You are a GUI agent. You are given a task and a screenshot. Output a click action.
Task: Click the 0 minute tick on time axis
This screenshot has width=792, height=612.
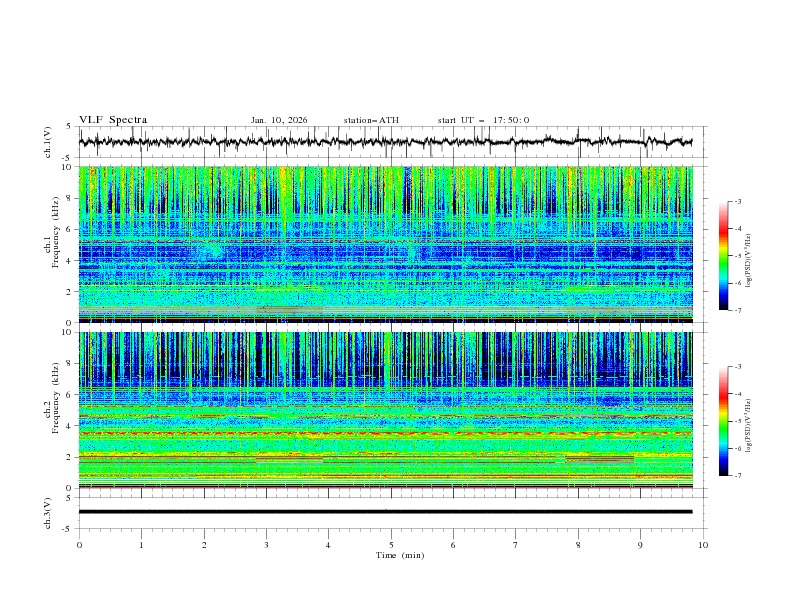(79, 545)
